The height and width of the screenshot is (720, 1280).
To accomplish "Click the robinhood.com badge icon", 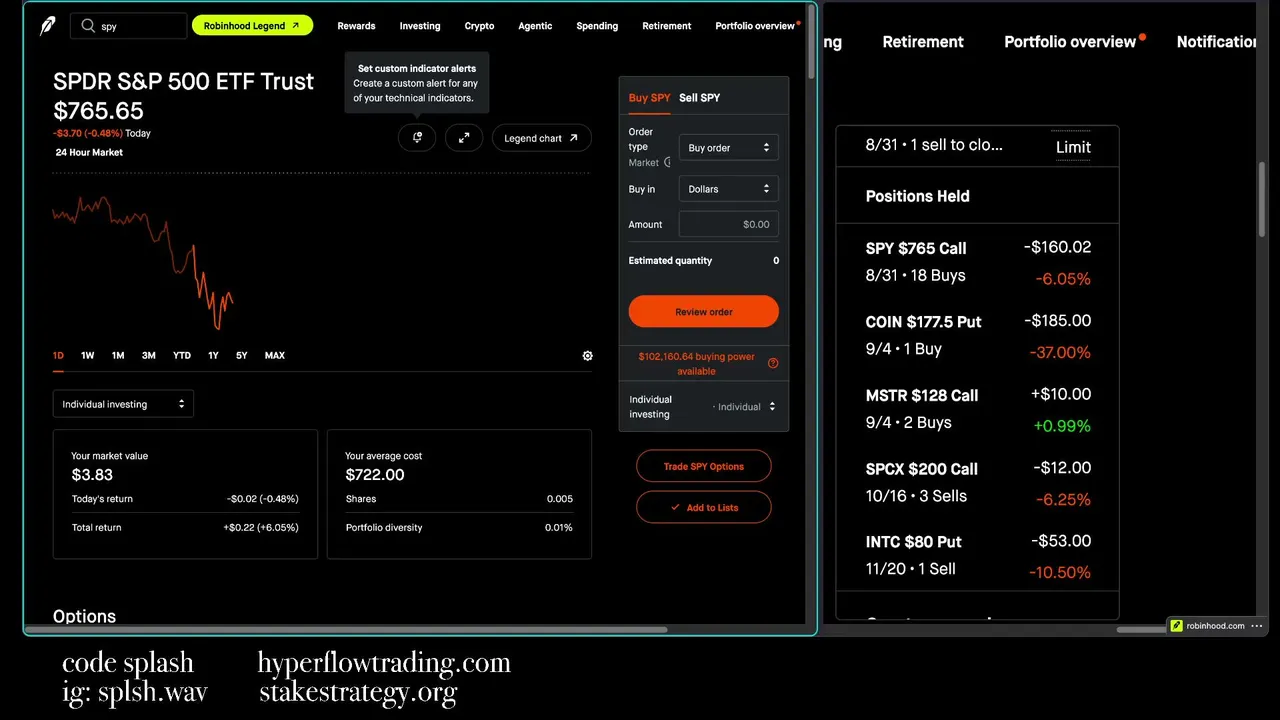I will pos(1177,626).
